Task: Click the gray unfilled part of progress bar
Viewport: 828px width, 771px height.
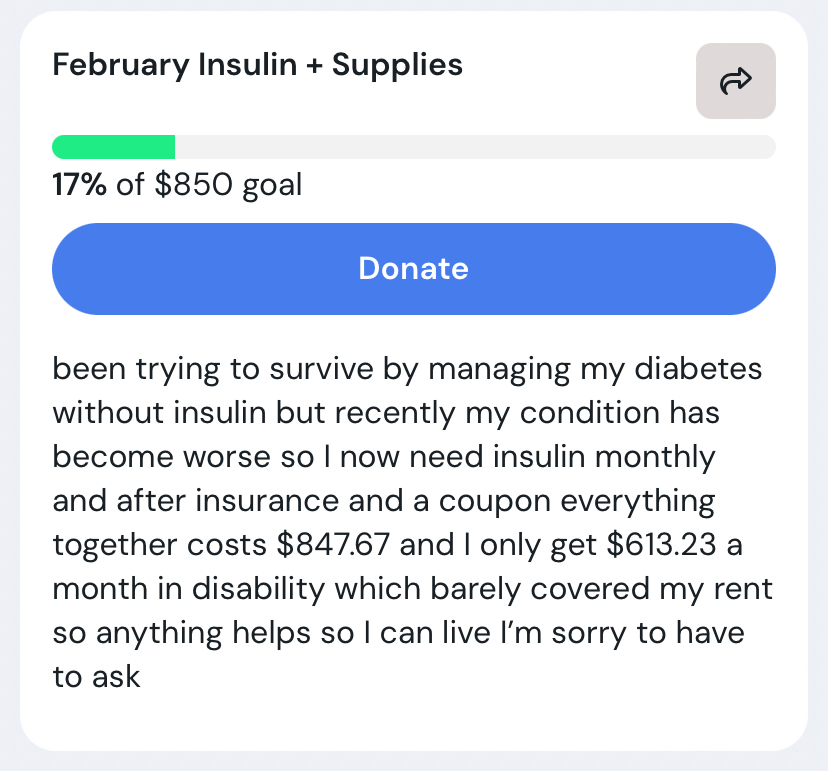Action: click(475, 147)
